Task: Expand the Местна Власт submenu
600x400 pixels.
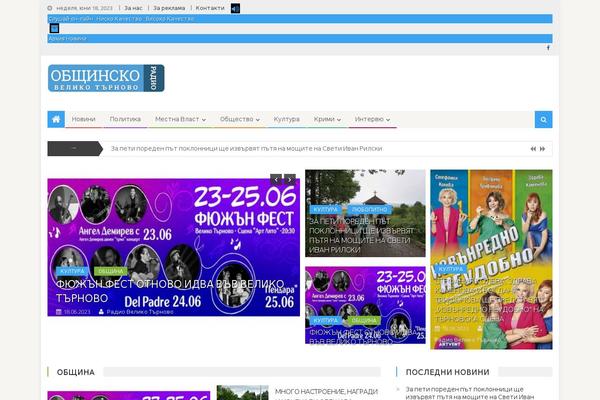Action: 180,119
